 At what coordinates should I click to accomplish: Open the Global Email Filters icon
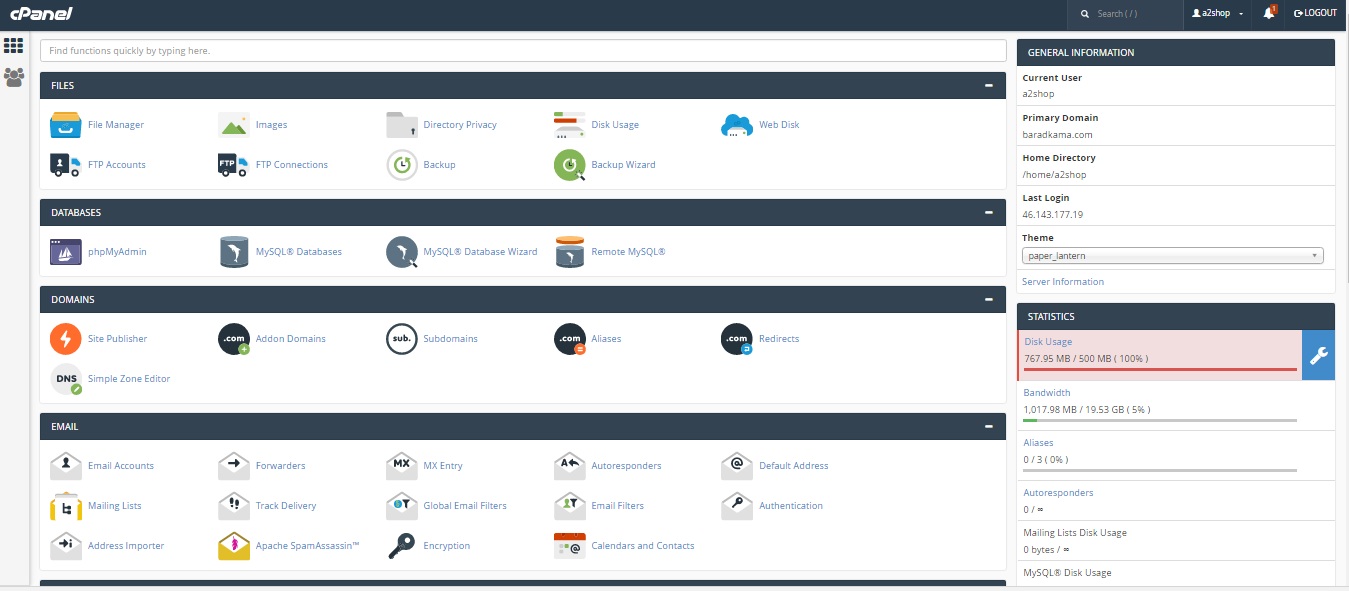[402, 506]
